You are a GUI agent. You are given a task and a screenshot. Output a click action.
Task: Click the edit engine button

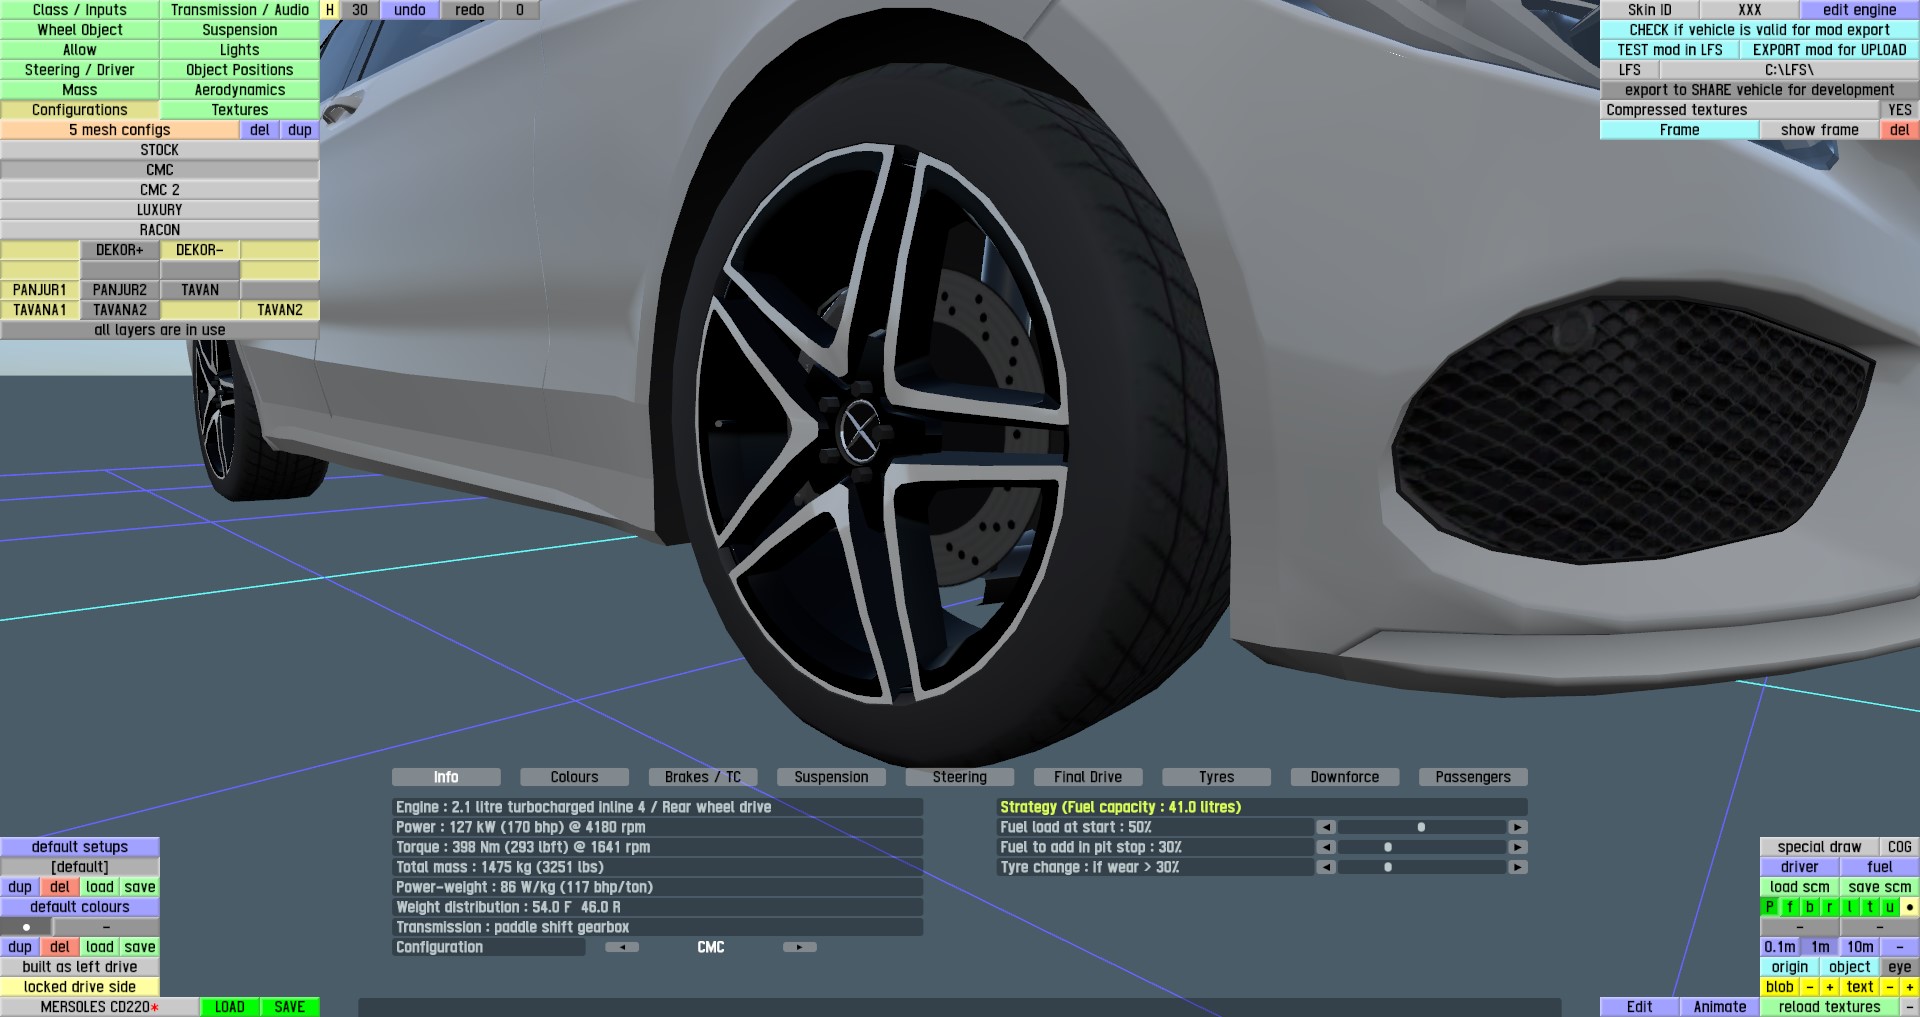click(1859, 10)
